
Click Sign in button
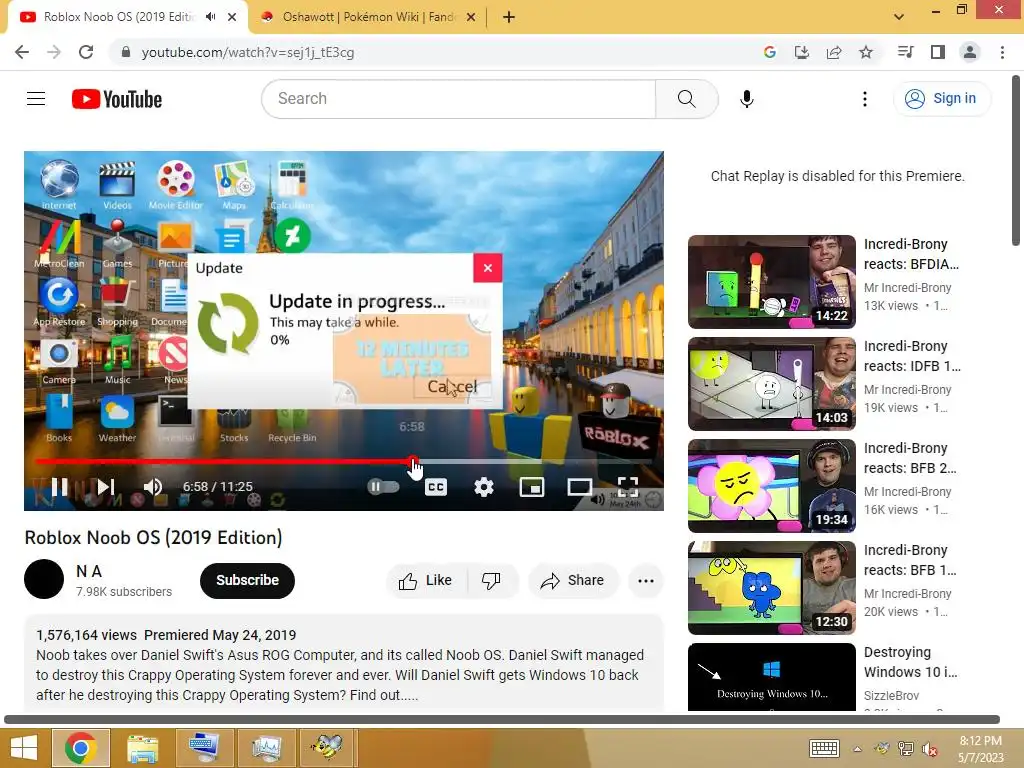(942, 99)
